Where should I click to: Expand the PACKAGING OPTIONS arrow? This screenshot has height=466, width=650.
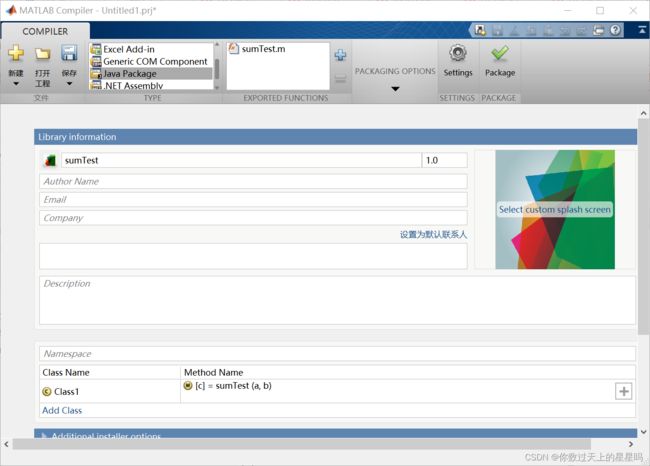point(395,89)
